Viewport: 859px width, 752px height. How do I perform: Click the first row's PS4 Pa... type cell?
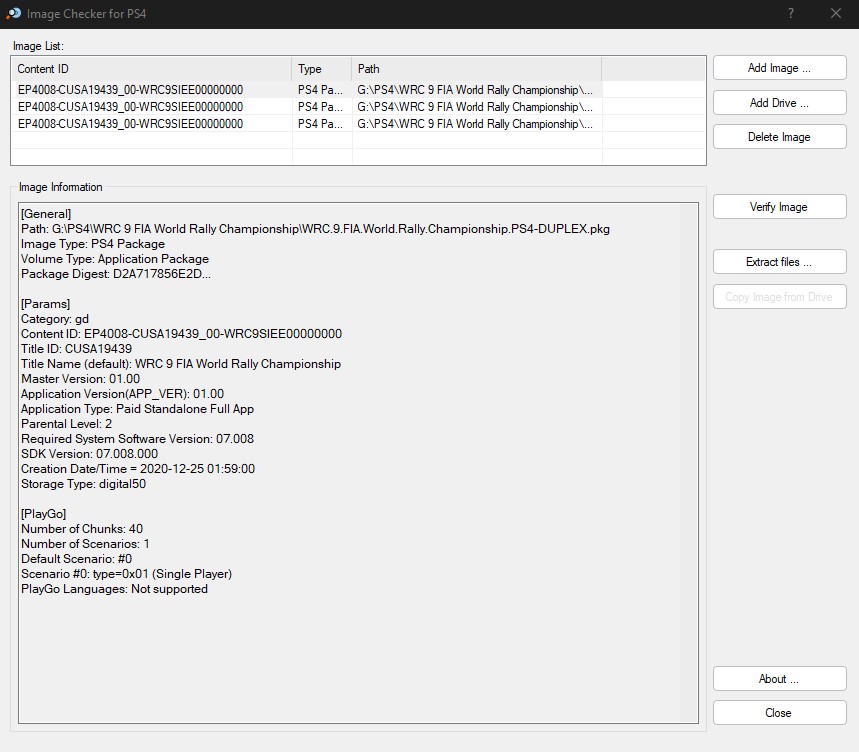pyautogui.click(x=320, y=90)
